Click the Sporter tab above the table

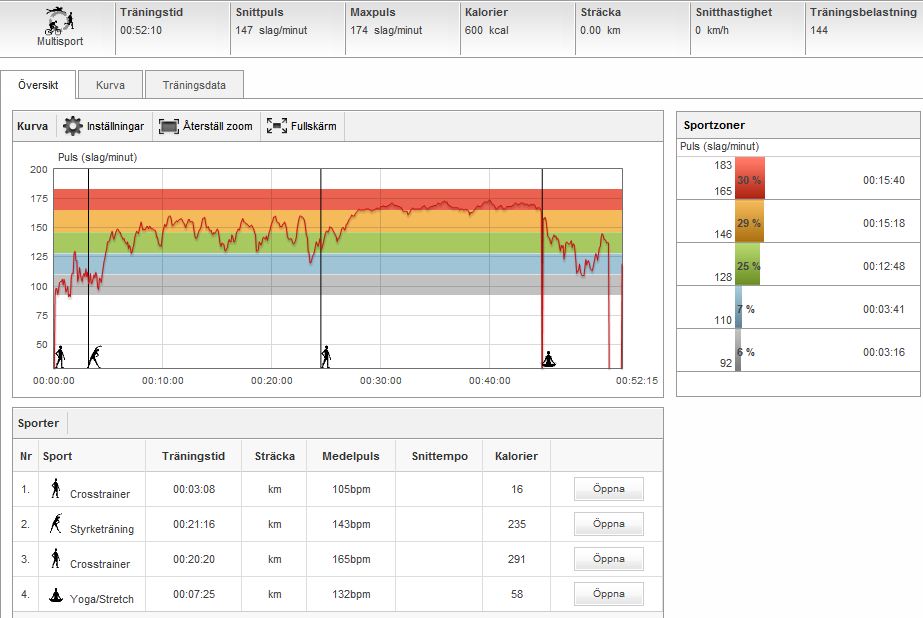coord(40,423)
